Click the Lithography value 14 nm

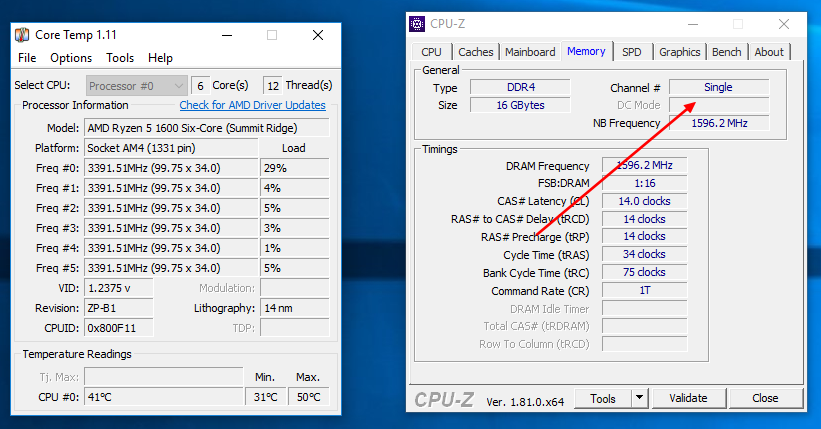tap(295, 308)
